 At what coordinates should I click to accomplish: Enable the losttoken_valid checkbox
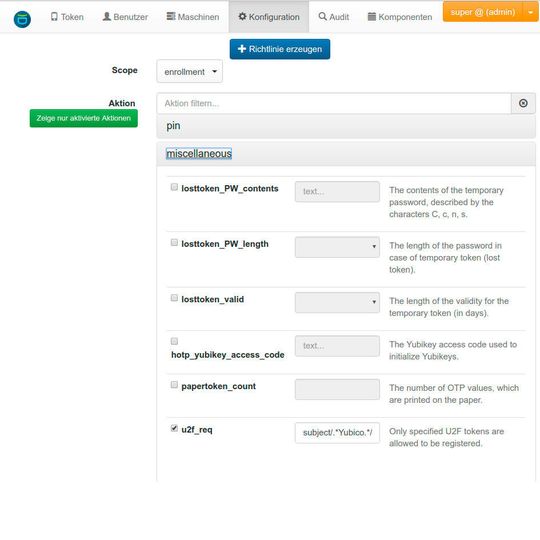[174, 298]
